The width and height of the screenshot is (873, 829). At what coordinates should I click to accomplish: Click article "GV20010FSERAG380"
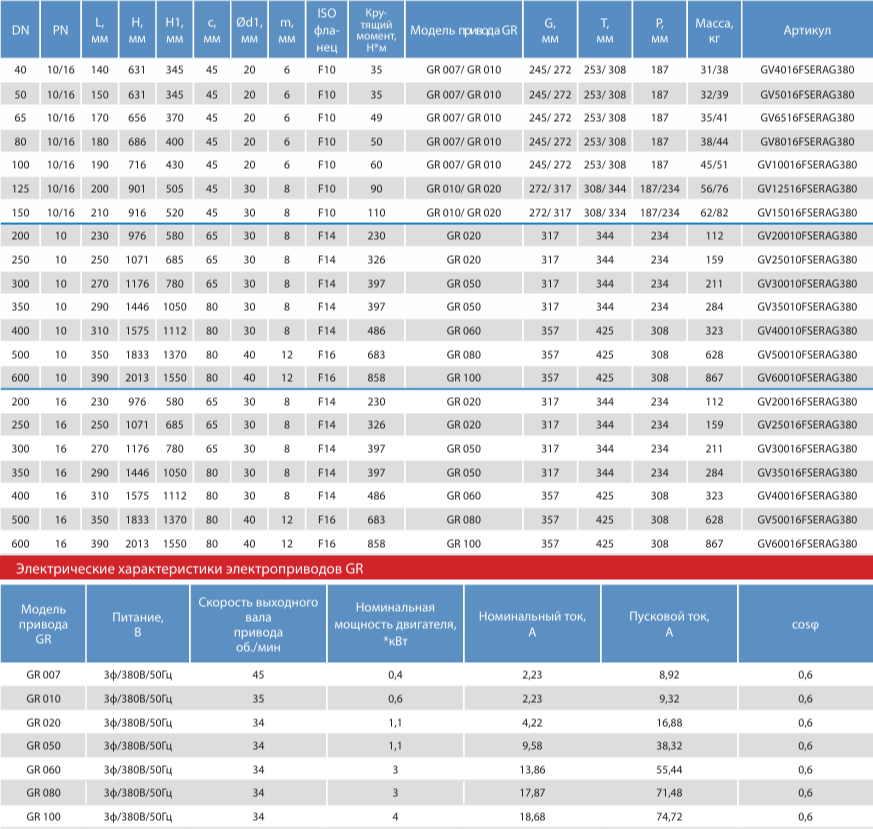pos(807,236)
